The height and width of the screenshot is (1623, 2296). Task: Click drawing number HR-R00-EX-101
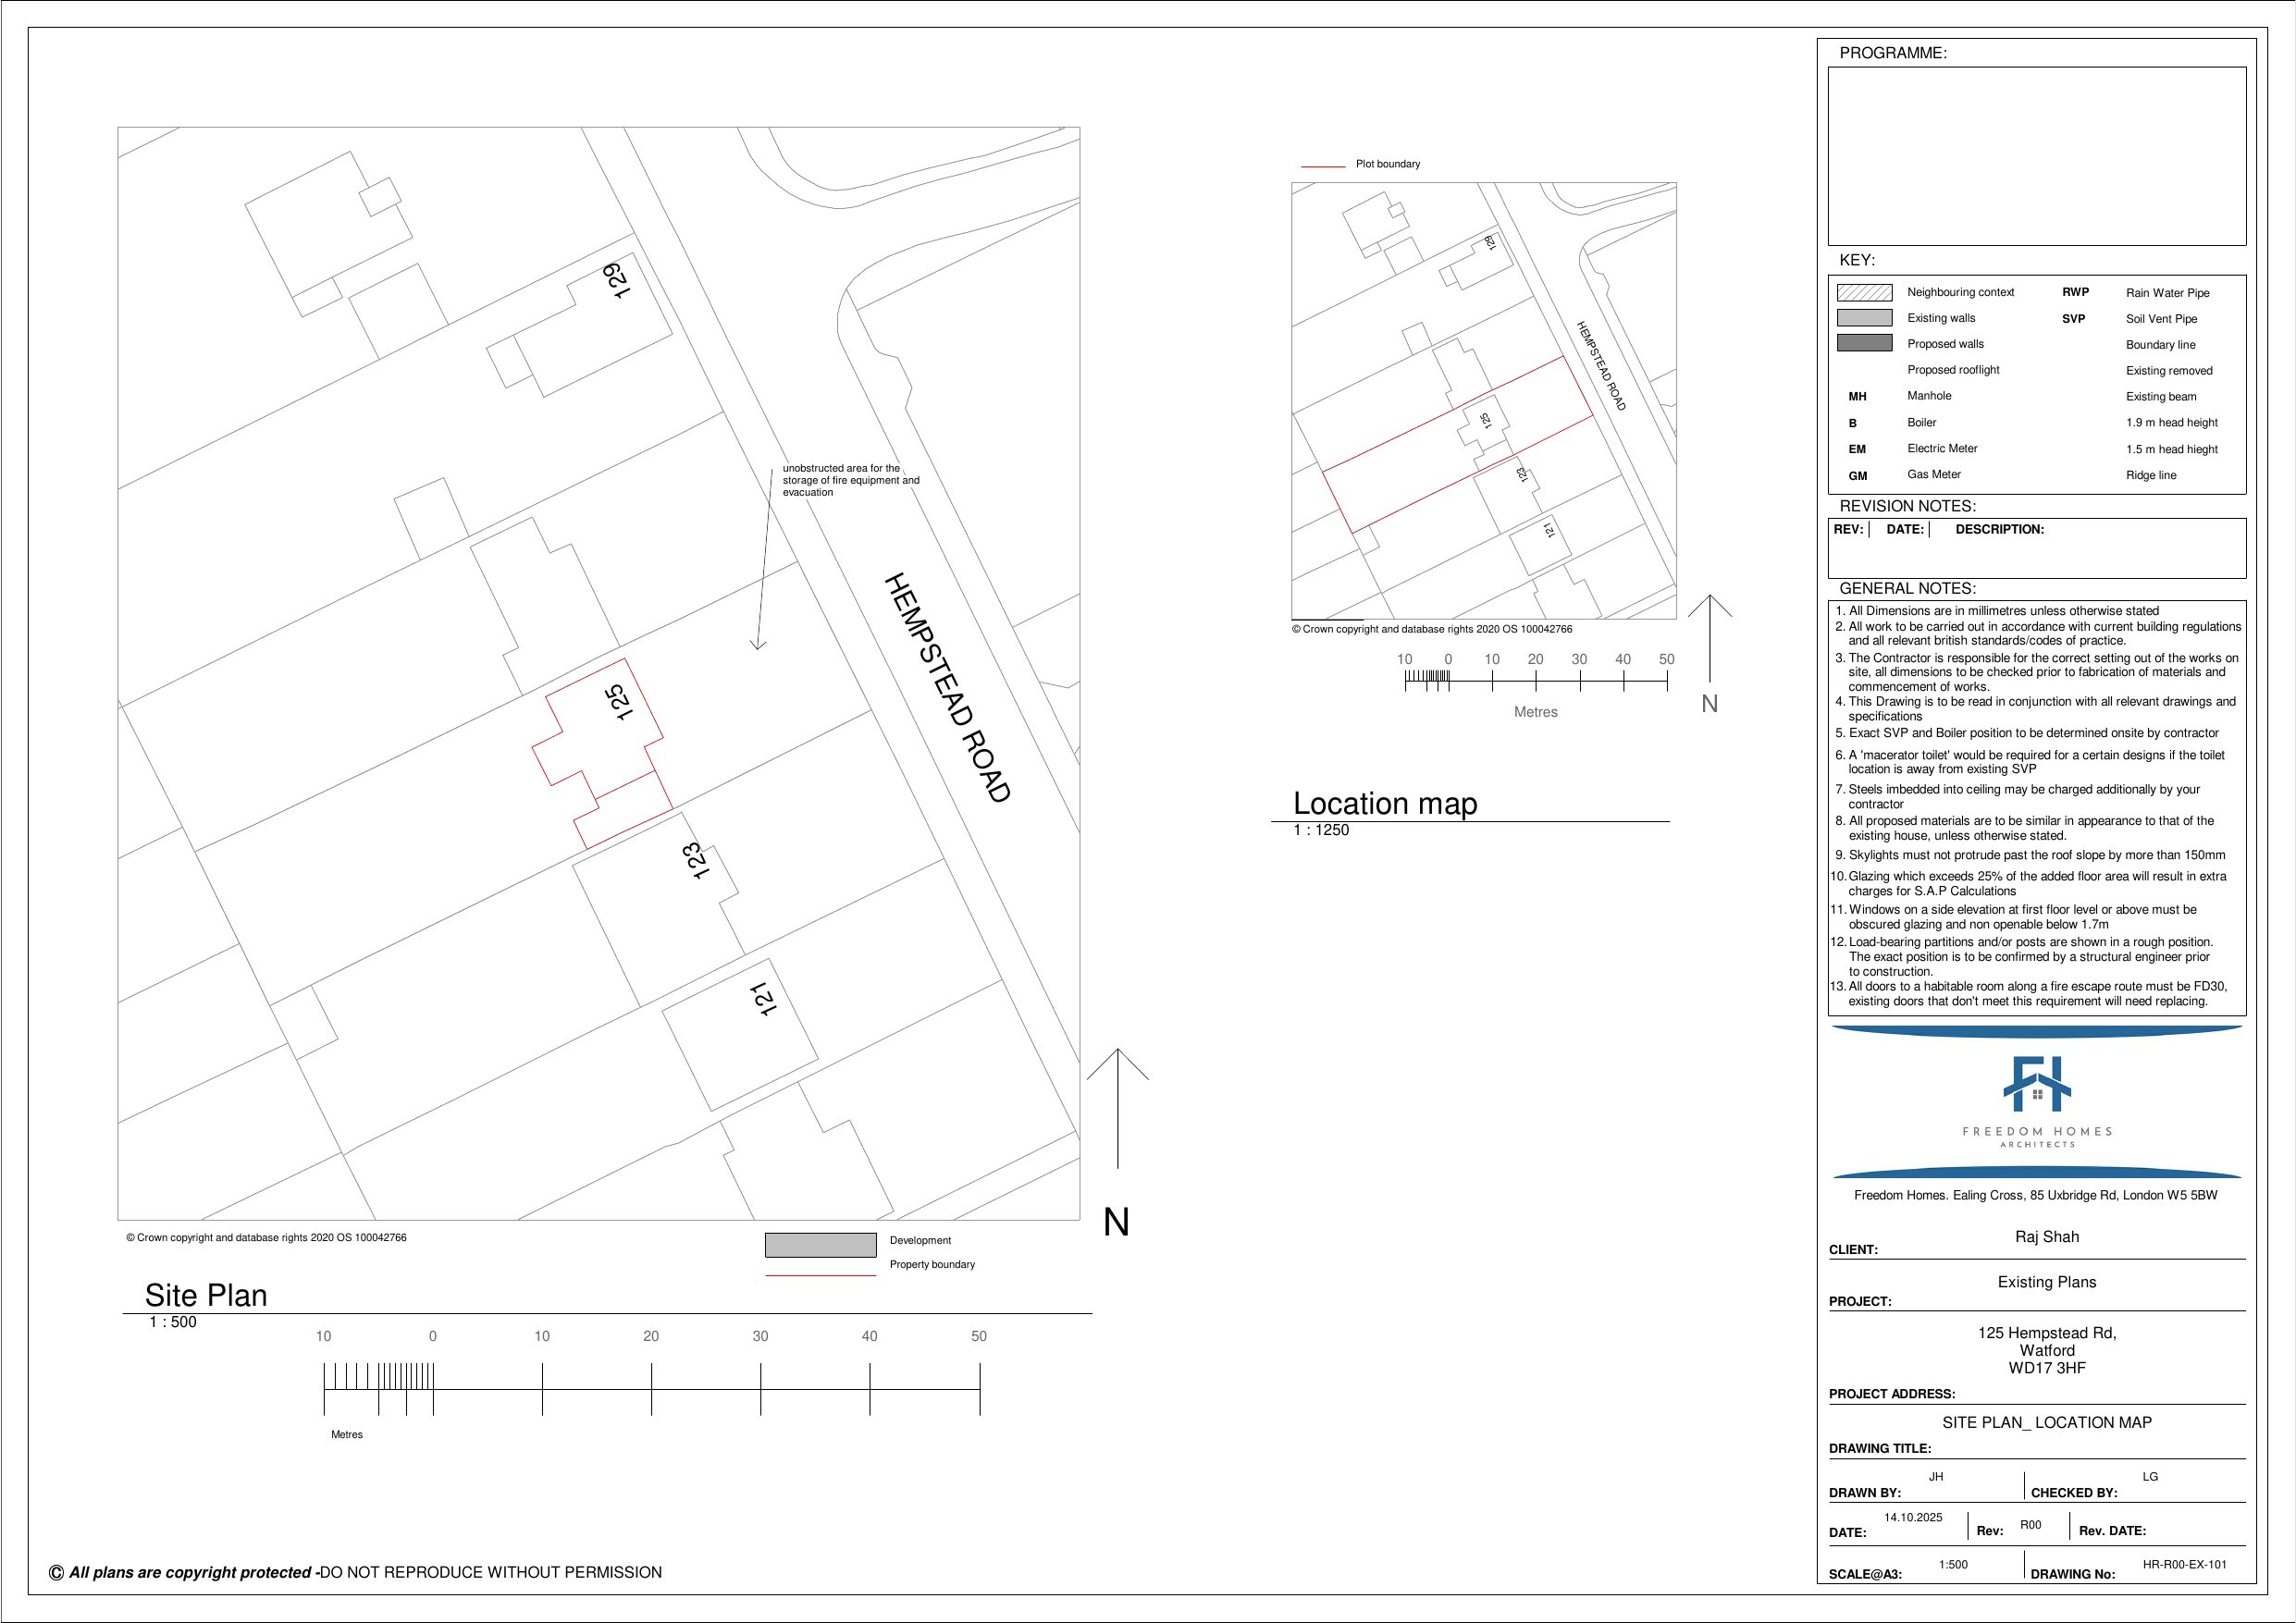coord(2184,1565)
